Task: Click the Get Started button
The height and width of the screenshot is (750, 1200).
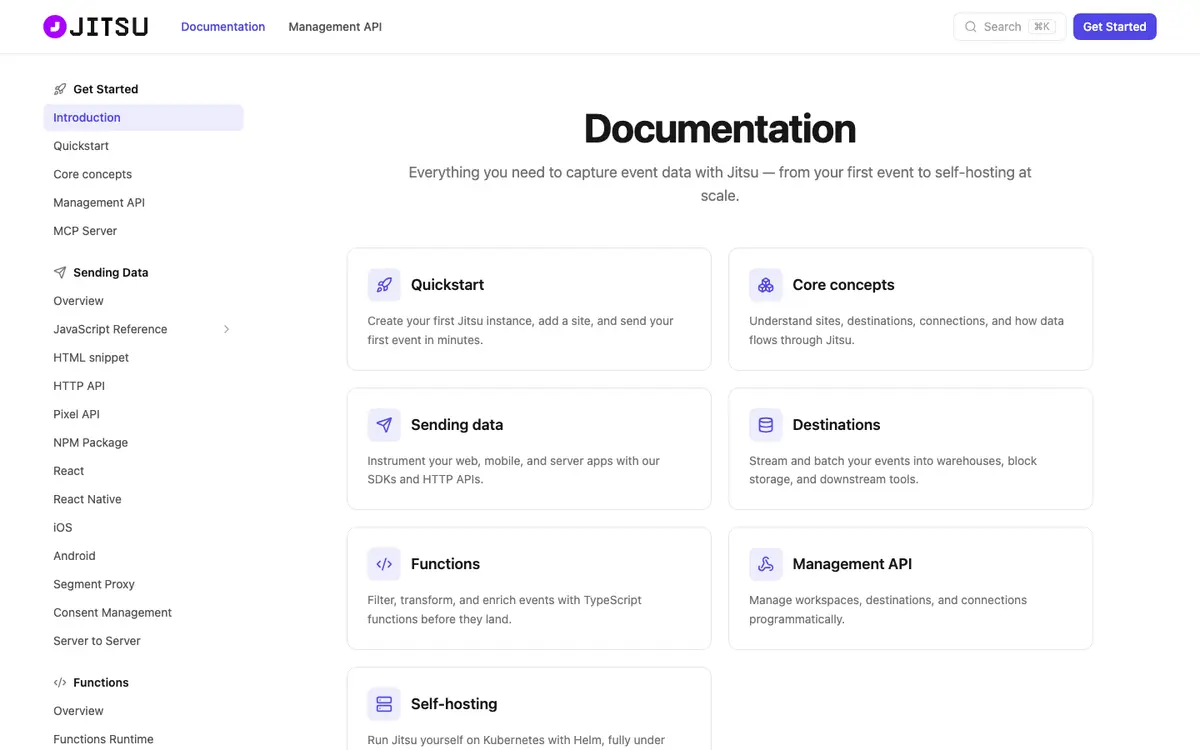Action: pyautogui.click(x=1115, y=27)
